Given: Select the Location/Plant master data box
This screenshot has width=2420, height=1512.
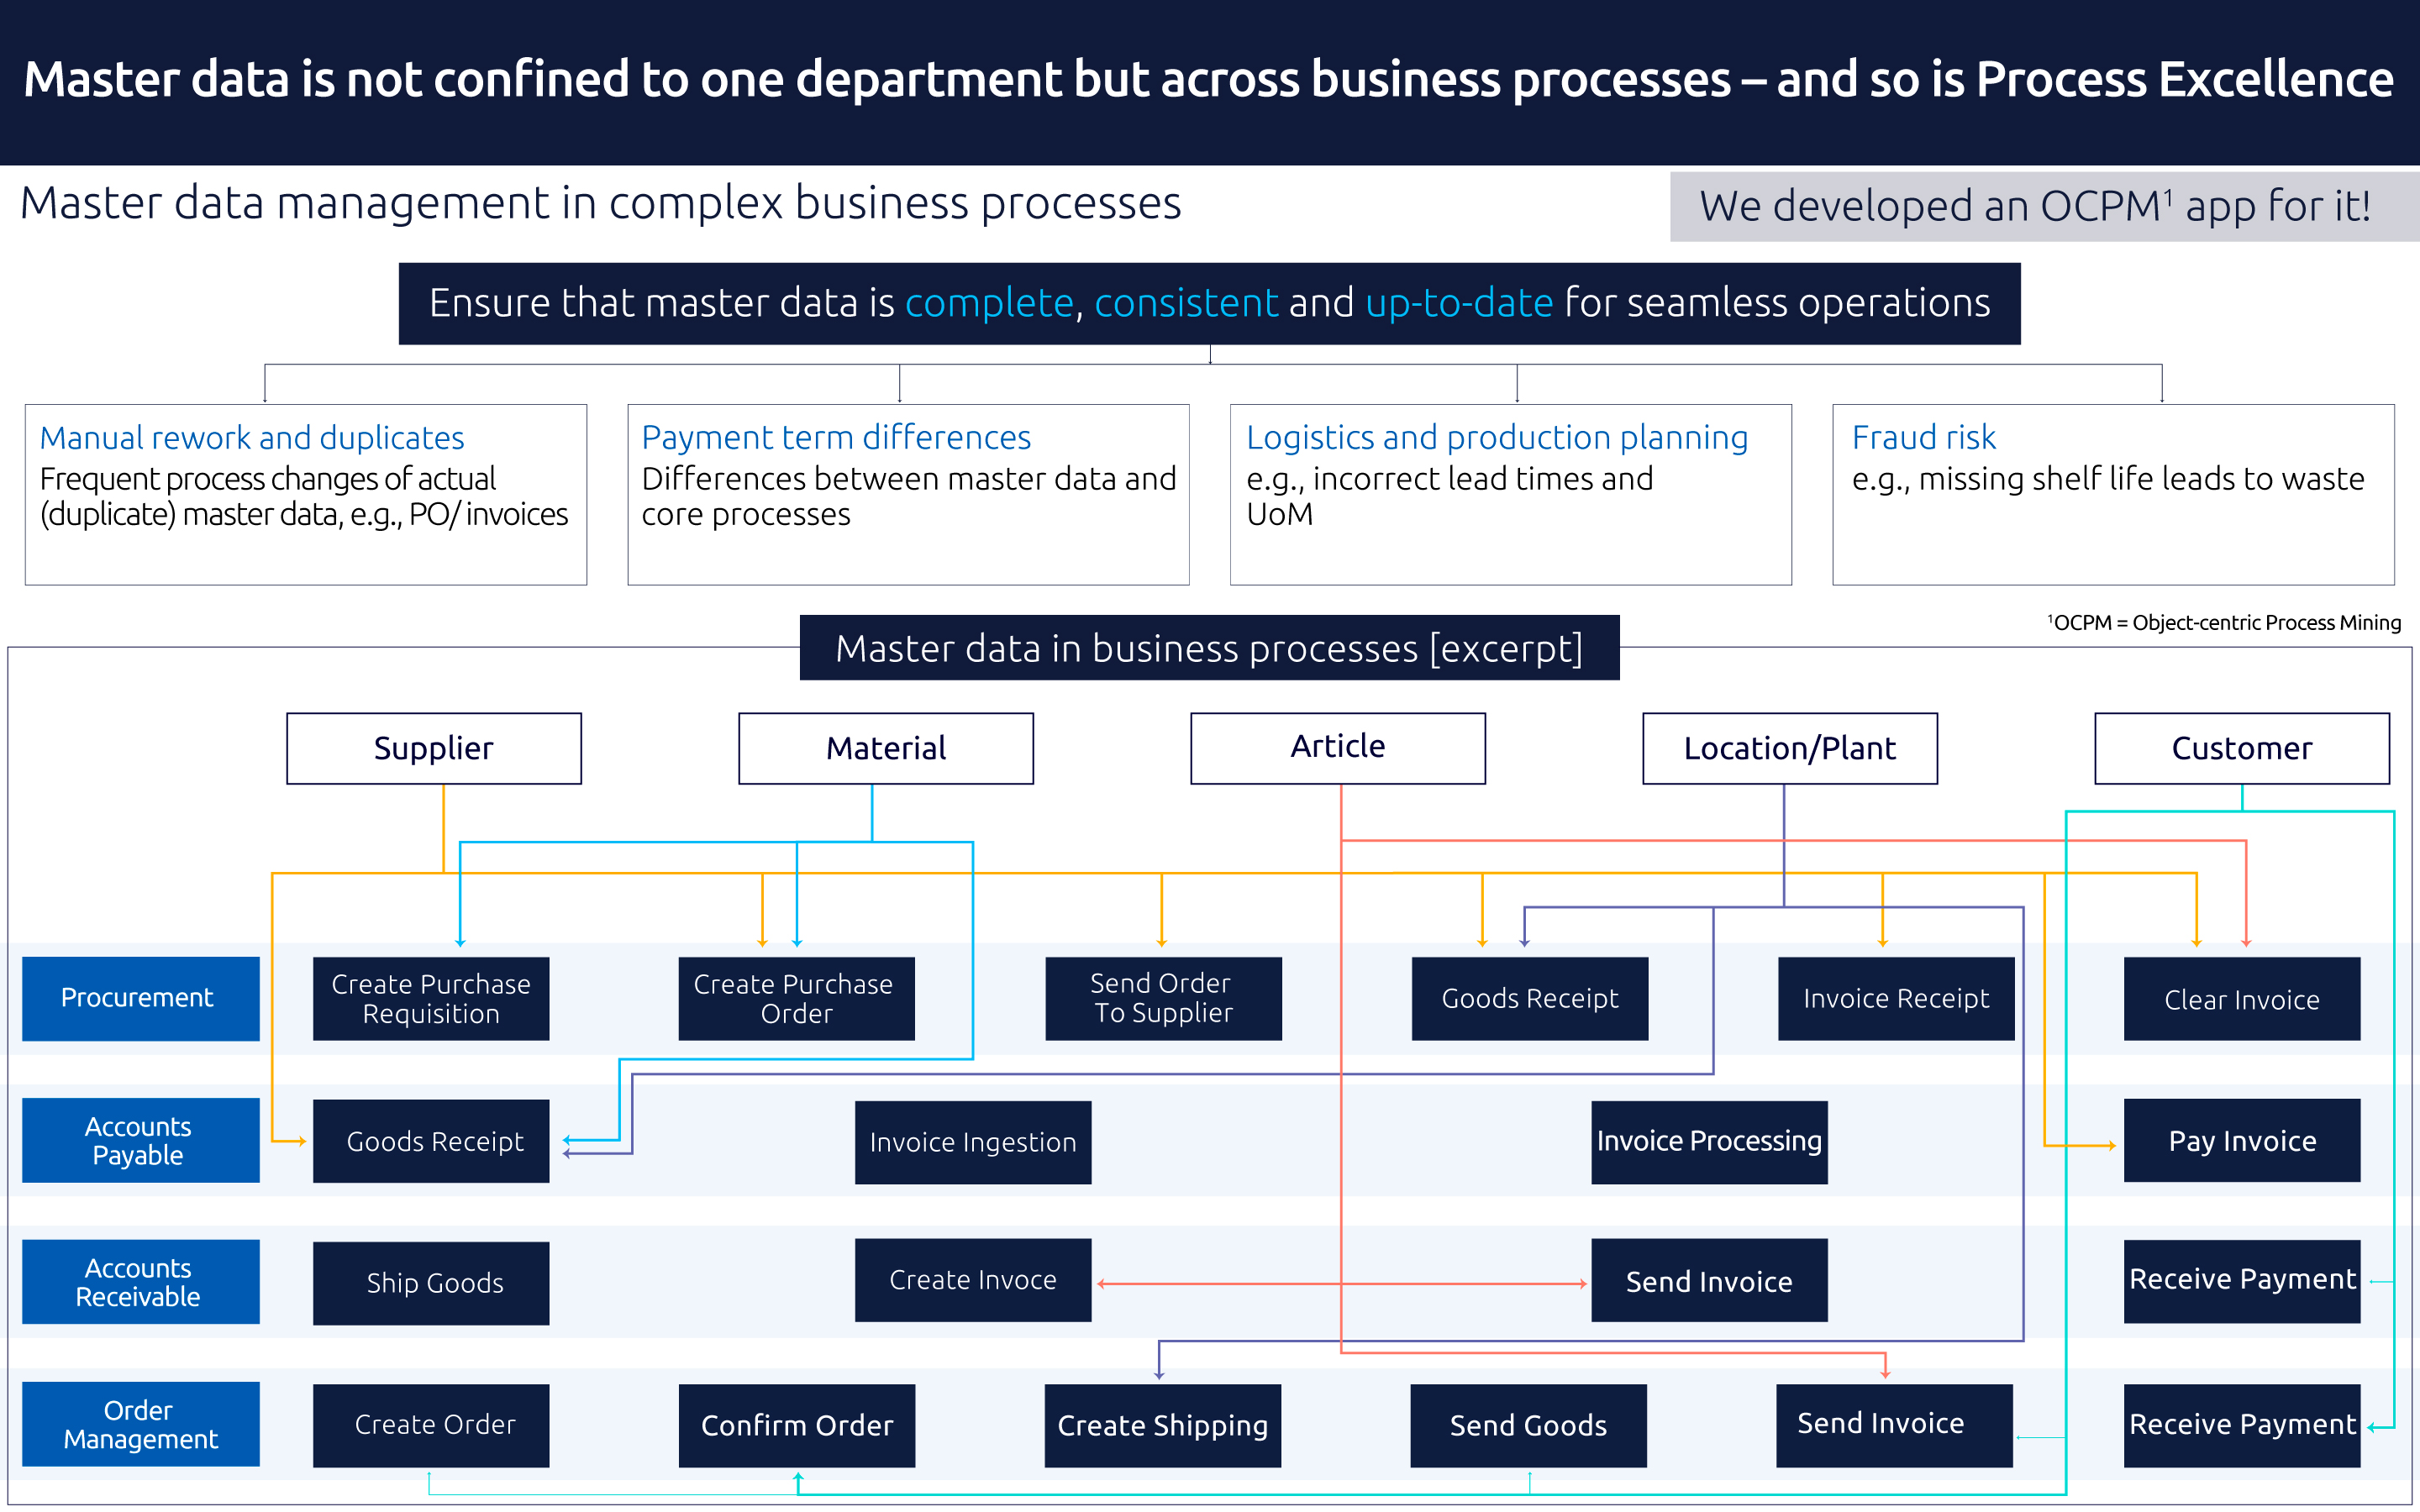Looking at the screenshot, I should 1789,748.
